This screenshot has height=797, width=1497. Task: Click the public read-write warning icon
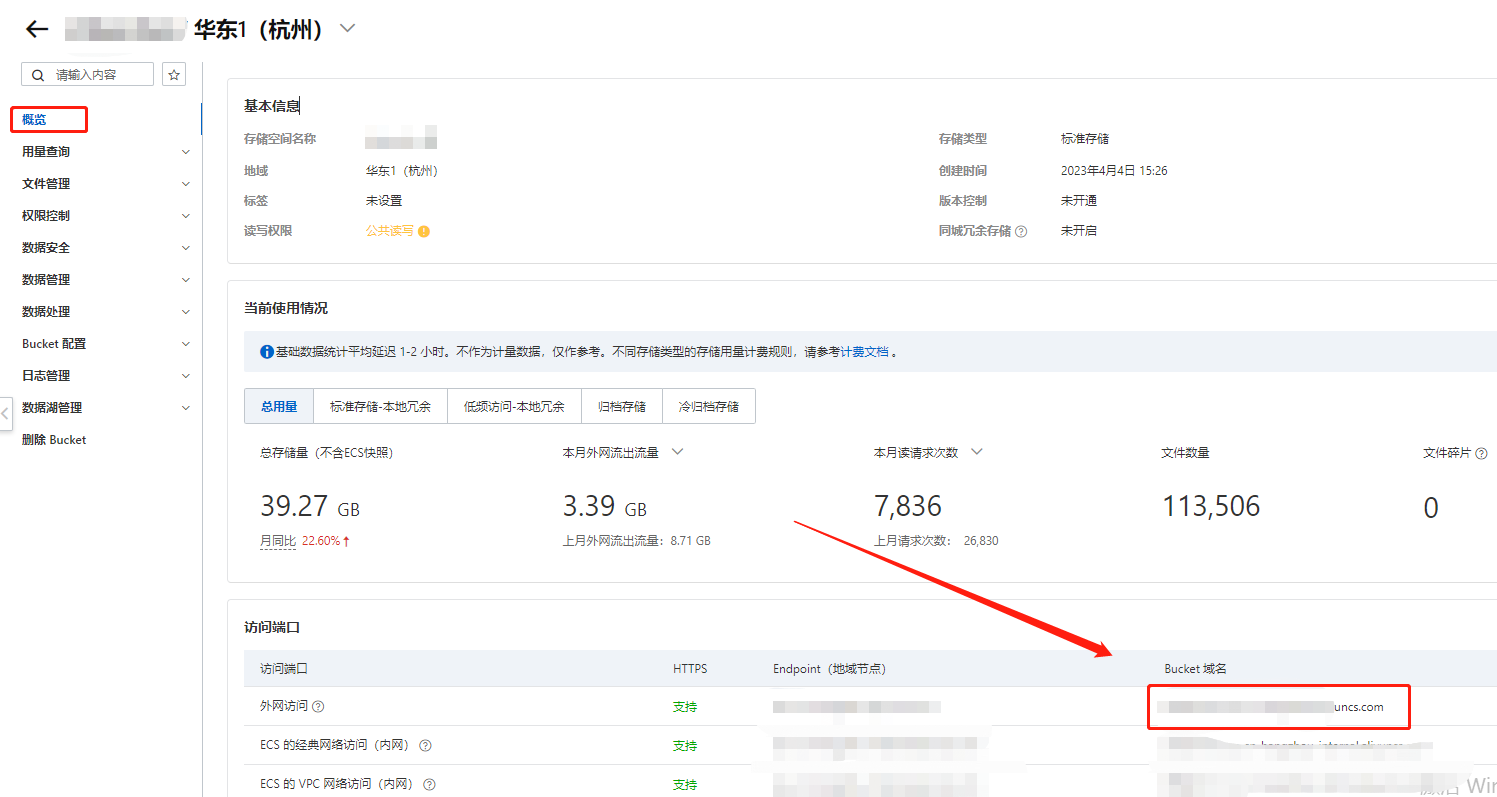tap(424, 231)
